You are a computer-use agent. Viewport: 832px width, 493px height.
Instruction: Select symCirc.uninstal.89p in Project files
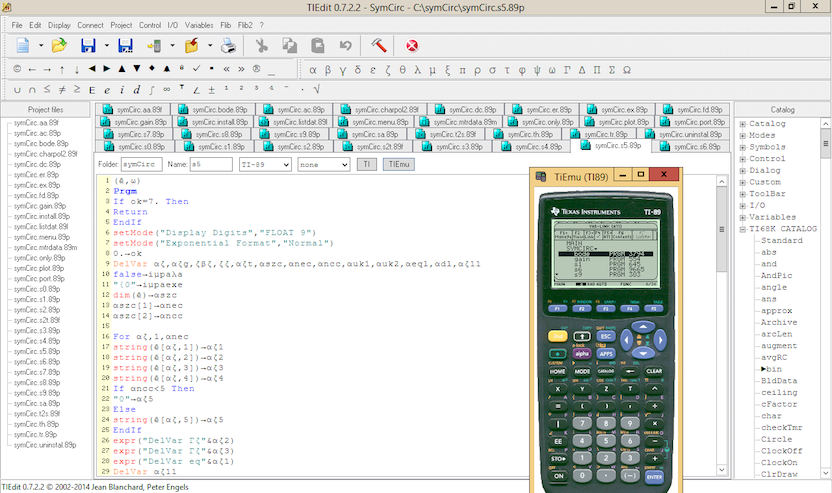click(x=45, y=445)
